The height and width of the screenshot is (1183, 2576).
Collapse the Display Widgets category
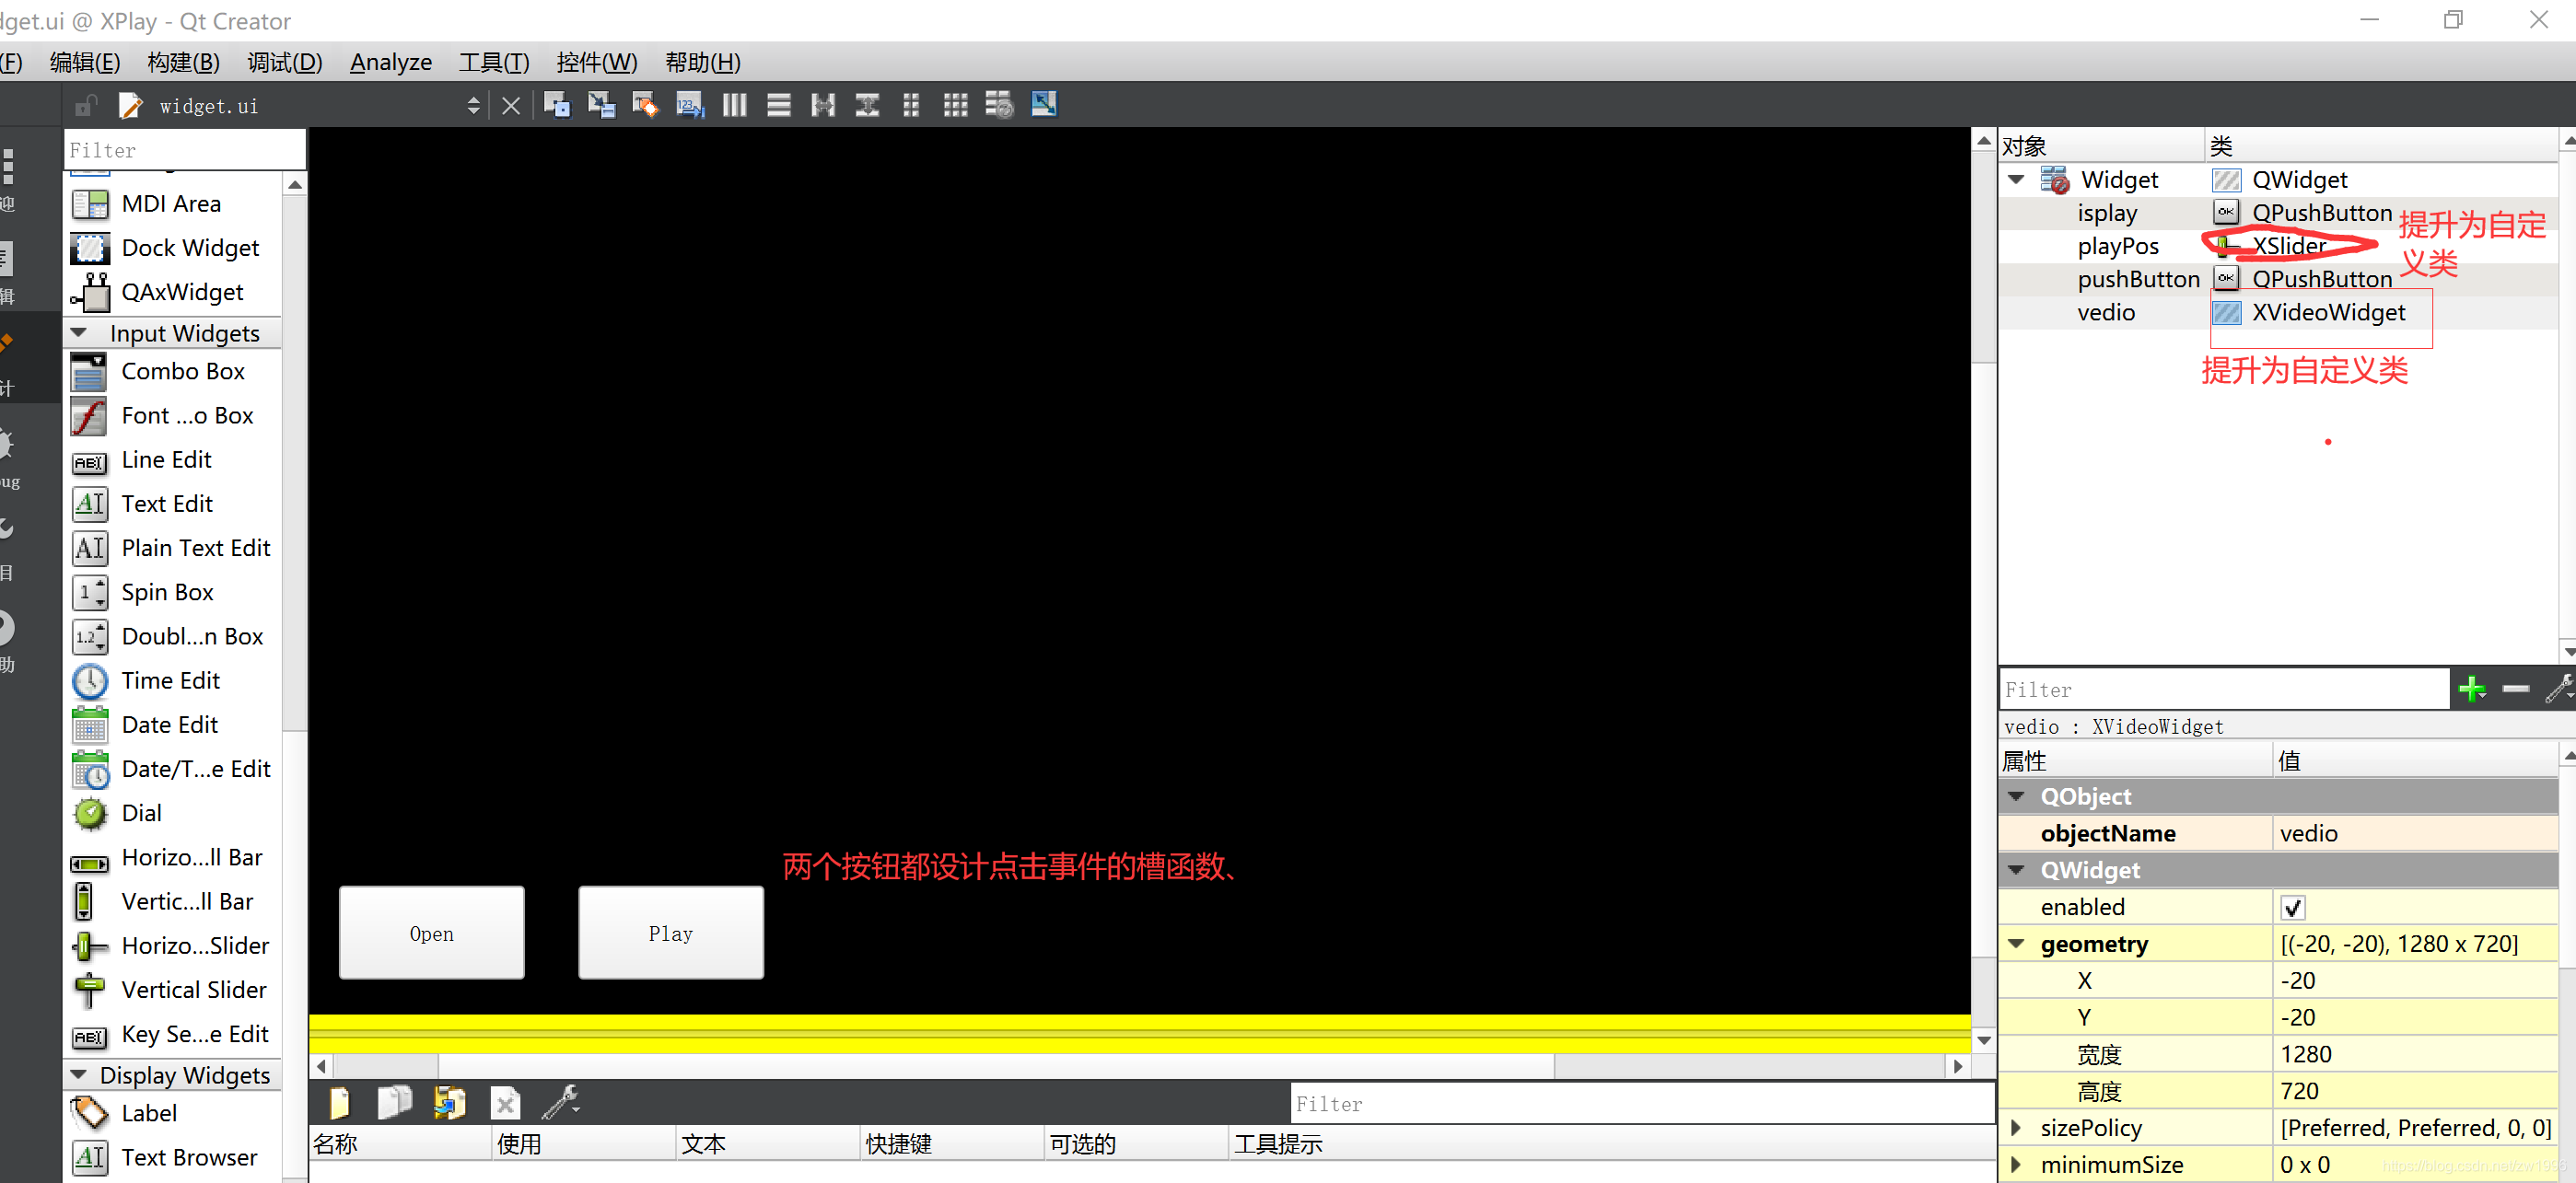tap(79, 1075)
